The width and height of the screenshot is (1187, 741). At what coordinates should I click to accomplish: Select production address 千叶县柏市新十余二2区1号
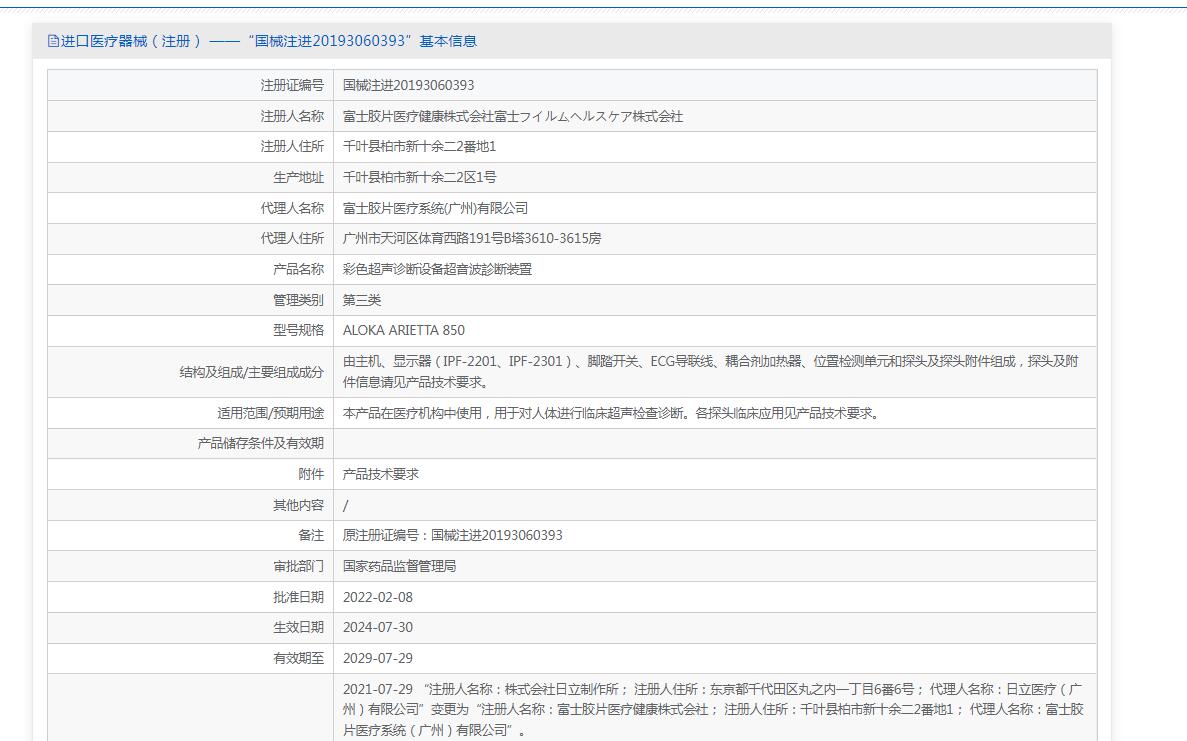coord(419,177)
